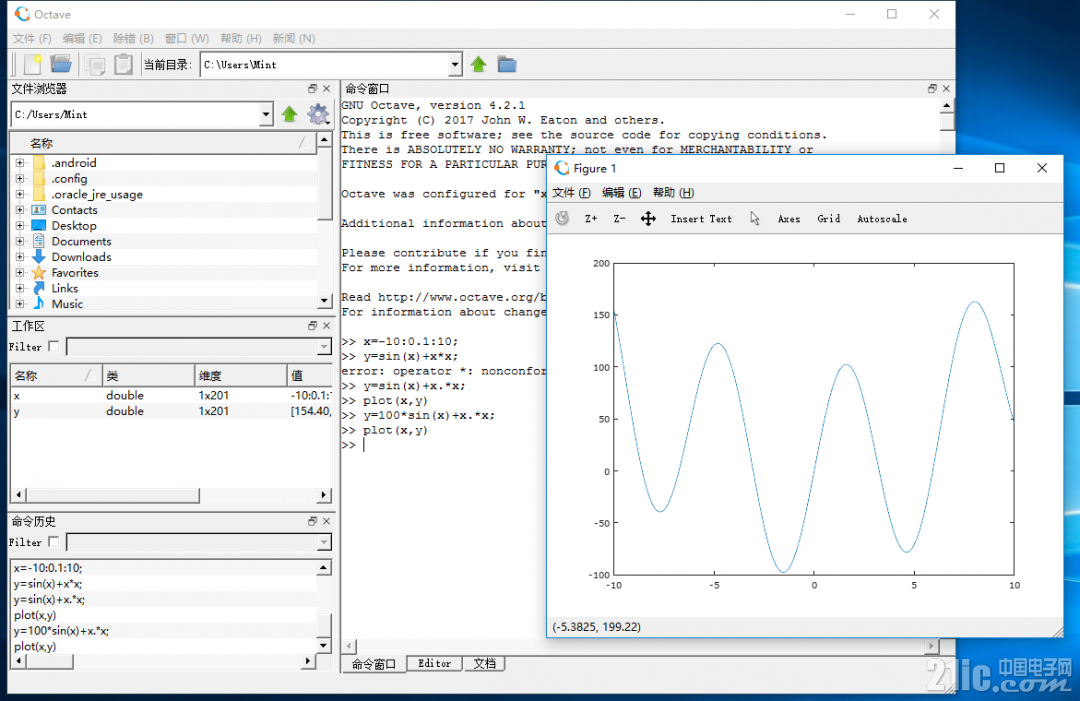Viewport: 1080px width, 701px height.
Task: Open file browser settings gear
Action: pos(318,114)
